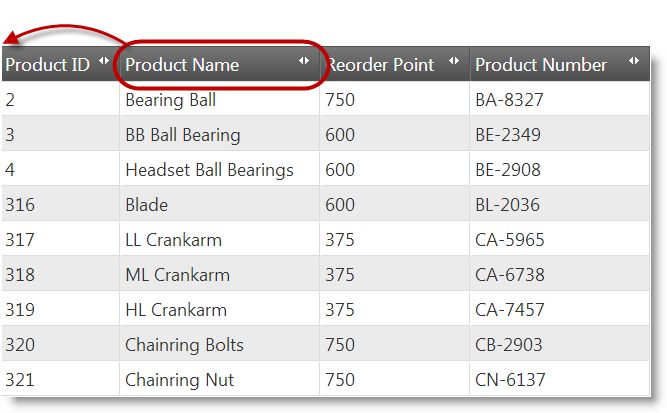Select product number CA-6738 cell

coord(509,275)
